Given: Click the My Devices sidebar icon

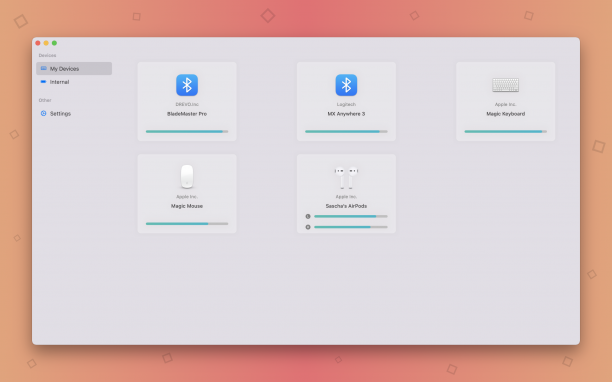Looking at the screenshot, I should tap(44, 68).
